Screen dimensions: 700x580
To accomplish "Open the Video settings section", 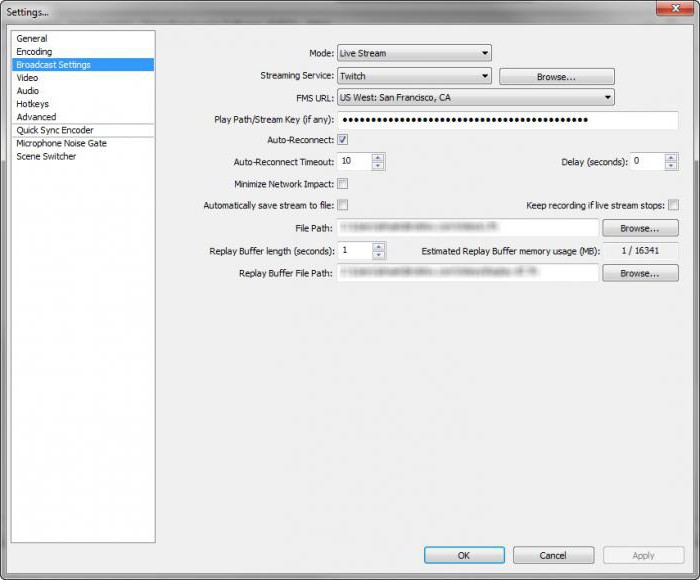I will click(27, 78).
